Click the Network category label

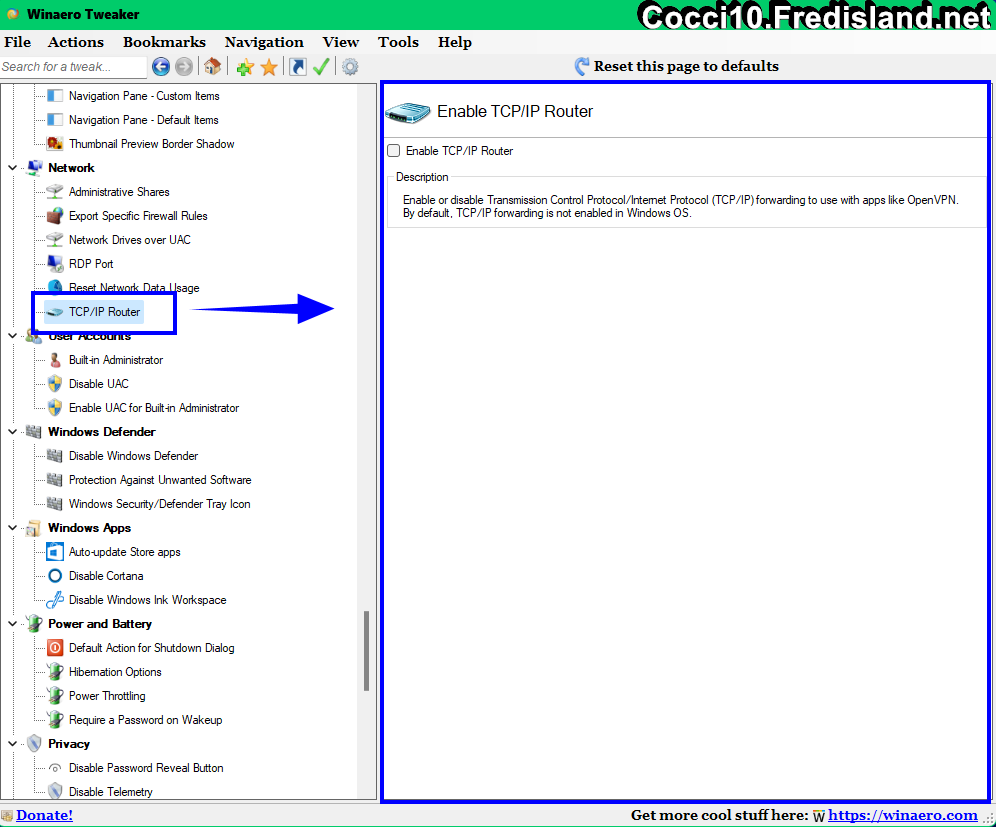(x=71, y=168)
